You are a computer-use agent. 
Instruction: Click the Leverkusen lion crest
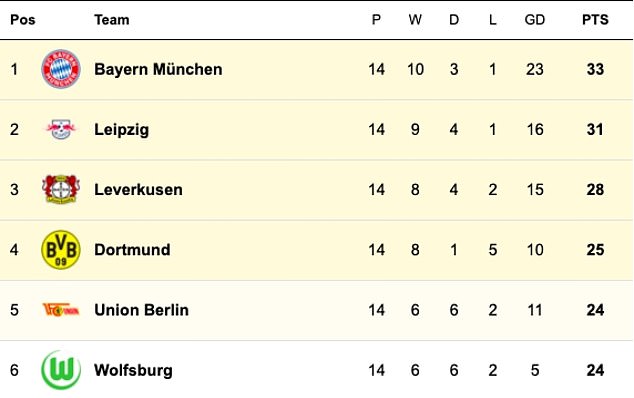[x=61, y=189]
